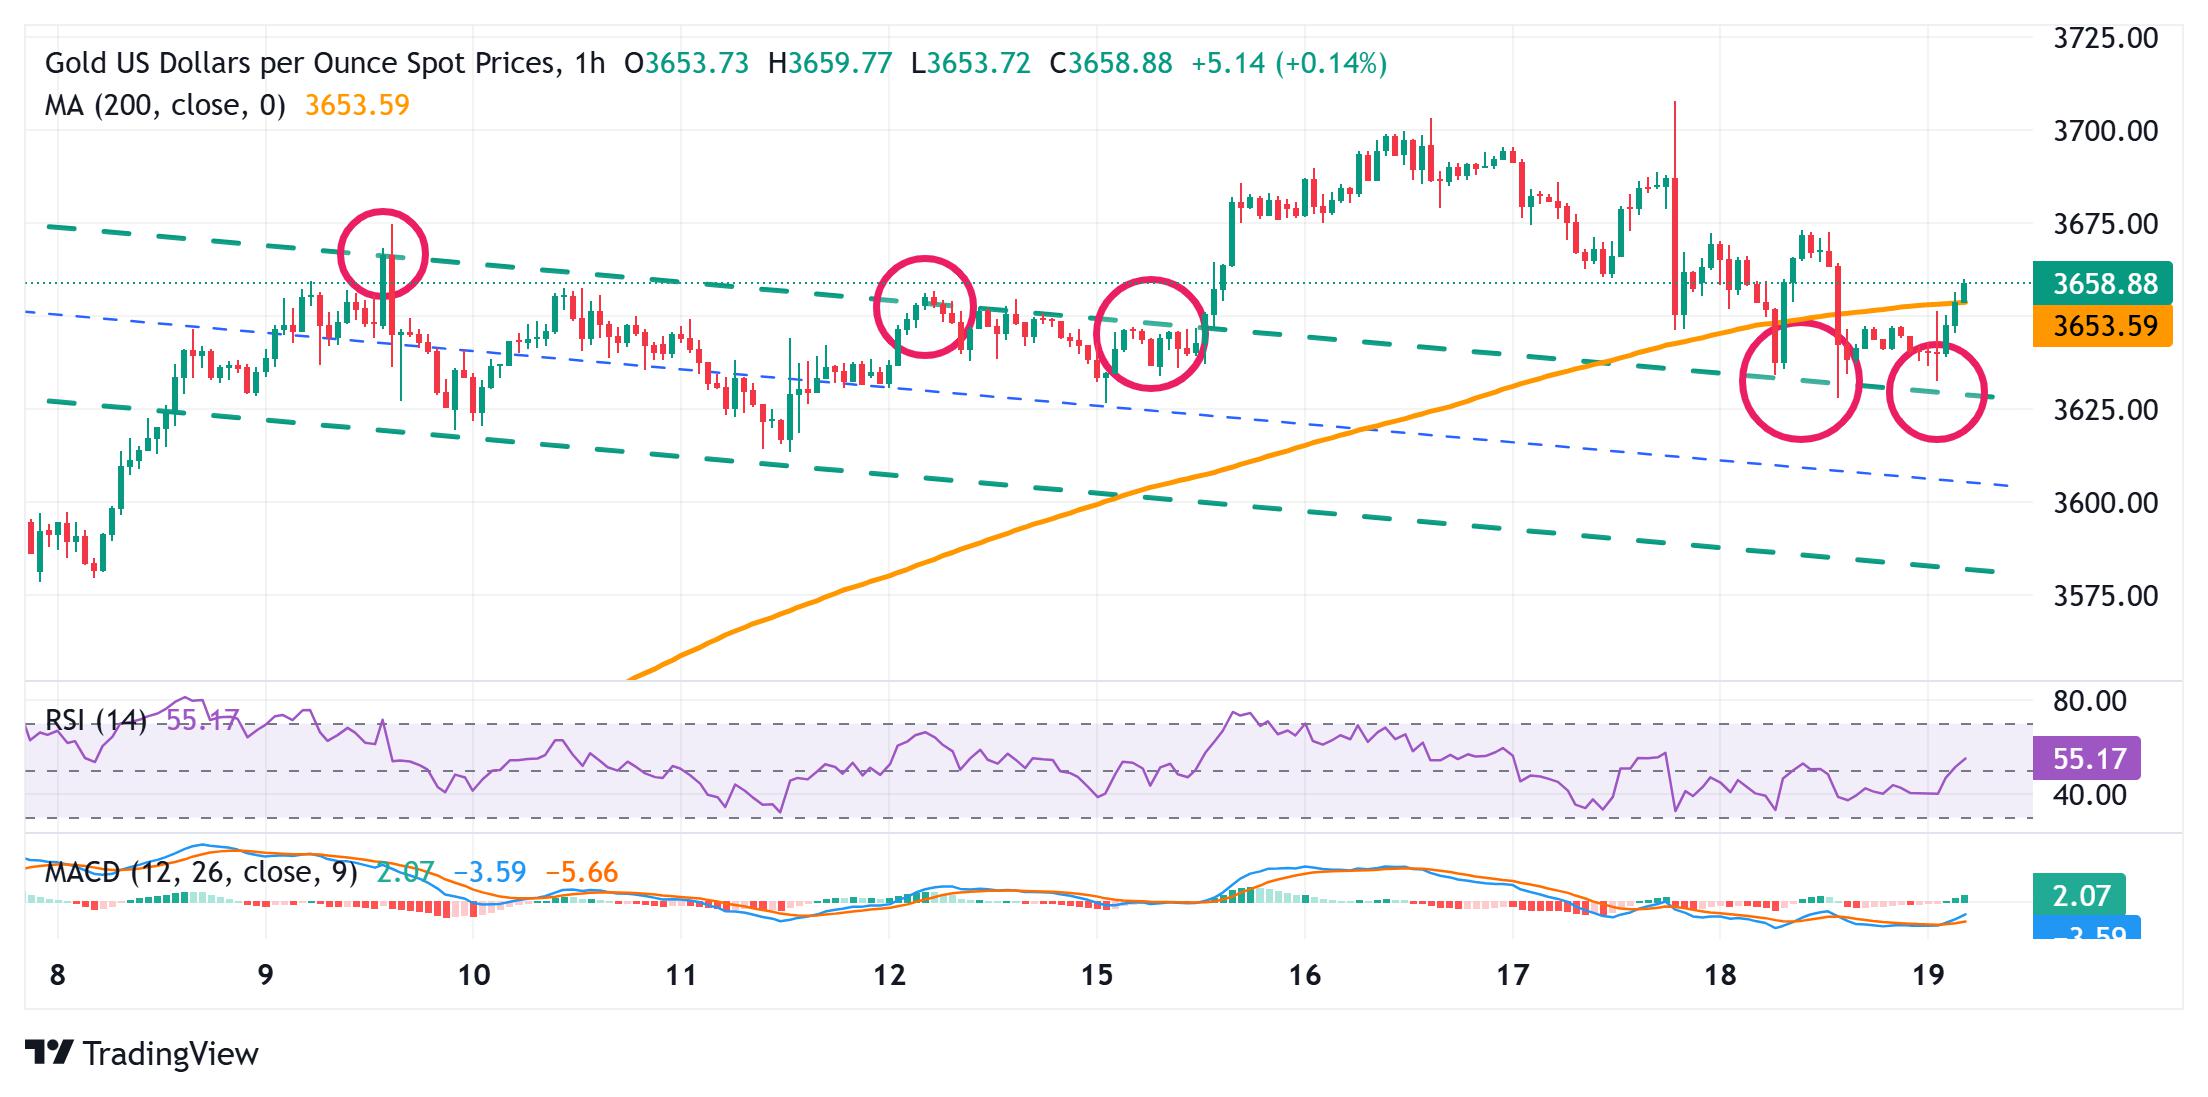Click the 3600.00 price axis label
The height and width of the screenshot is (1097, 2208).
pyautogui.click(x=2105, y=503)
